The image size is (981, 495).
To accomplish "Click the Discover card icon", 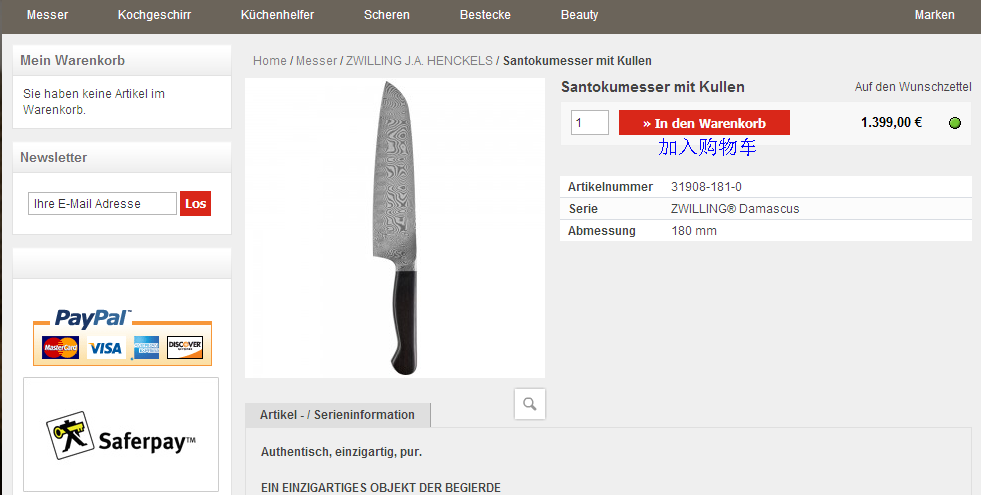I will tap(185, 347).
